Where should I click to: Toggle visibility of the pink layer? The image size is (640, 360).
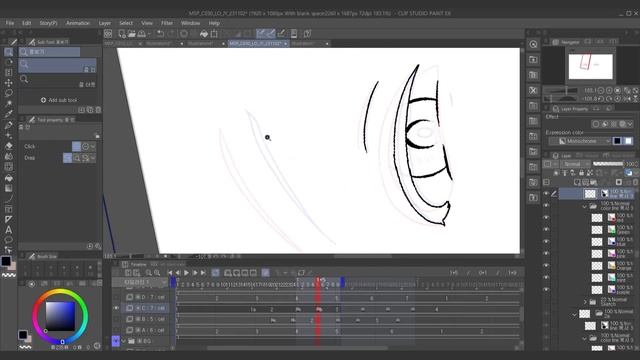click(546, 253)
